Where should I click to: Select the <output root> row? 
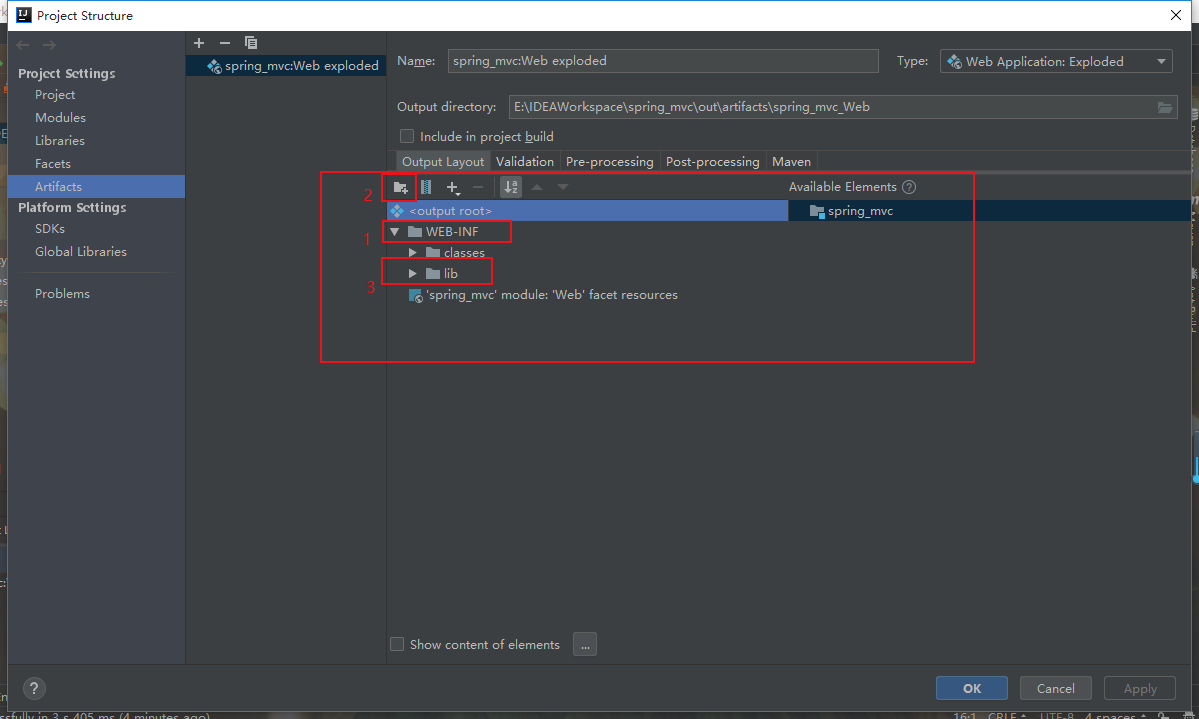pos(587,211)
